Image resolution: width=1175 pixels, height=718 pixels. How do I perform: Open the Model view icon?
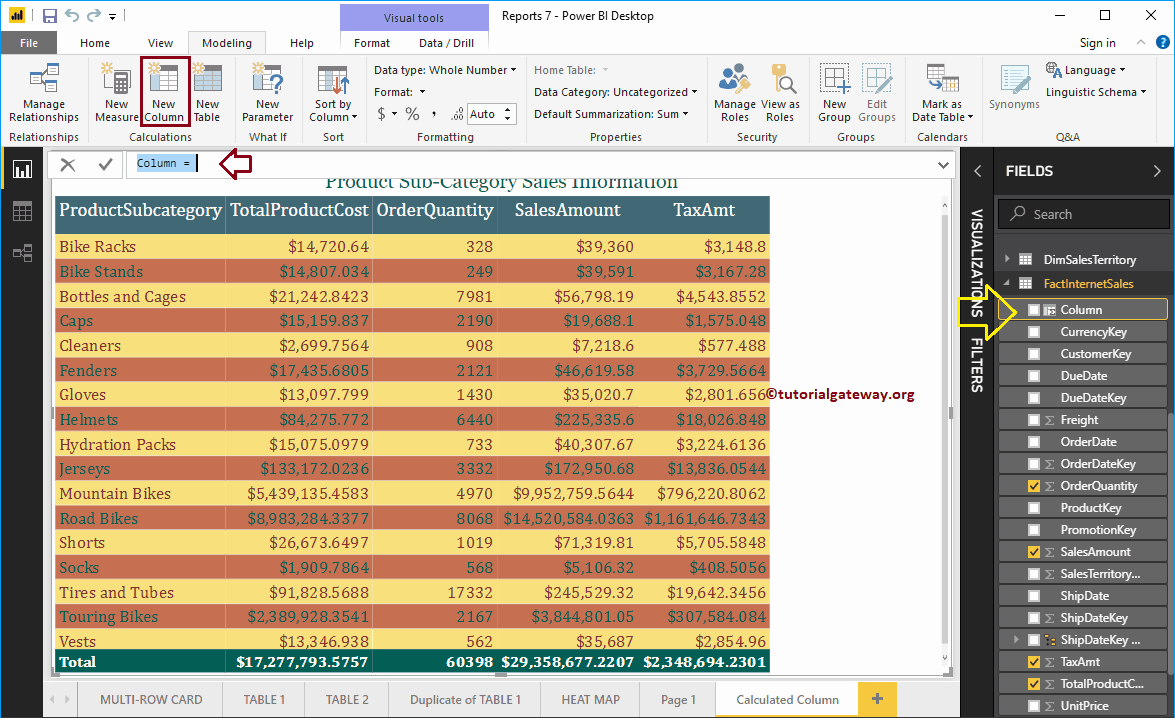(x=22, y=253)
